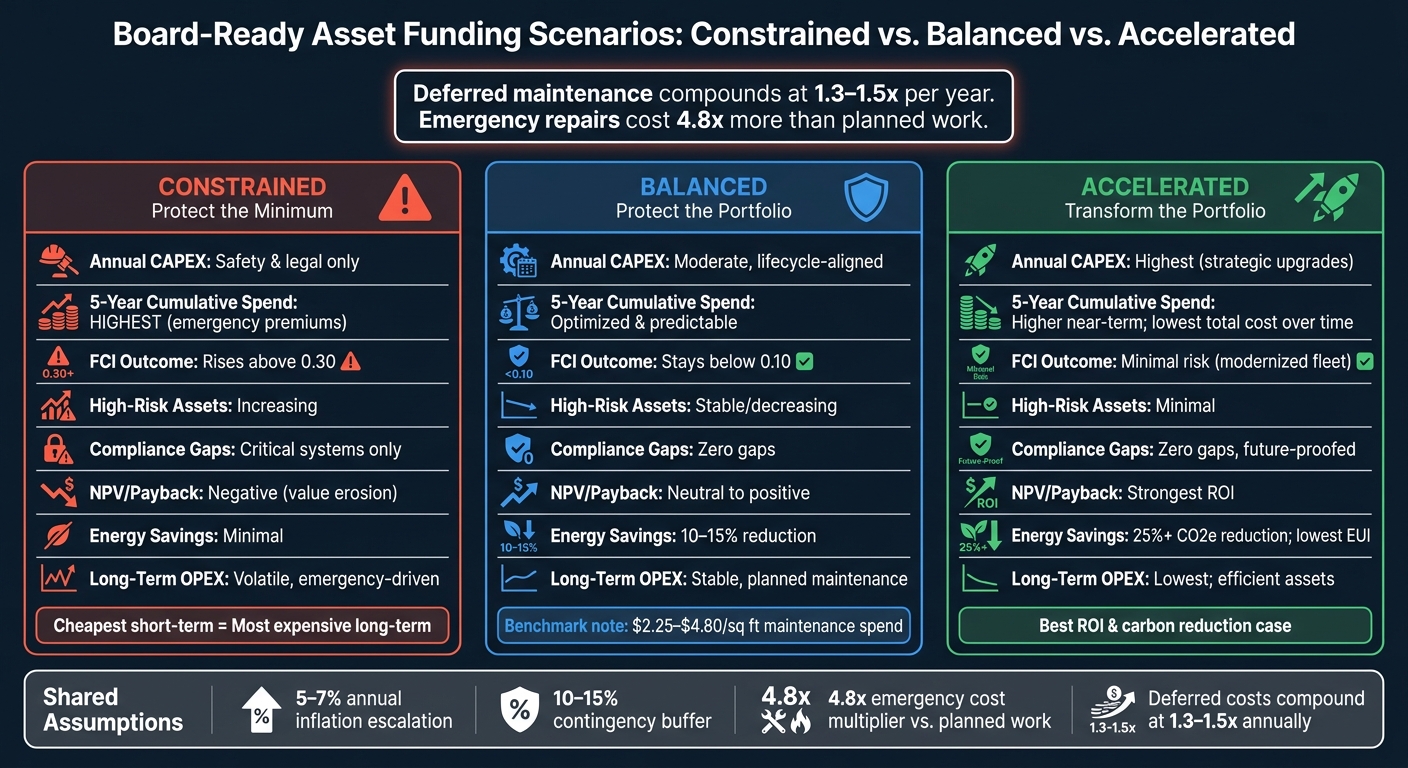Click the text Protect the Portfolio subtitle
This screenshot has height=768, width=1408.
(703, 211)
